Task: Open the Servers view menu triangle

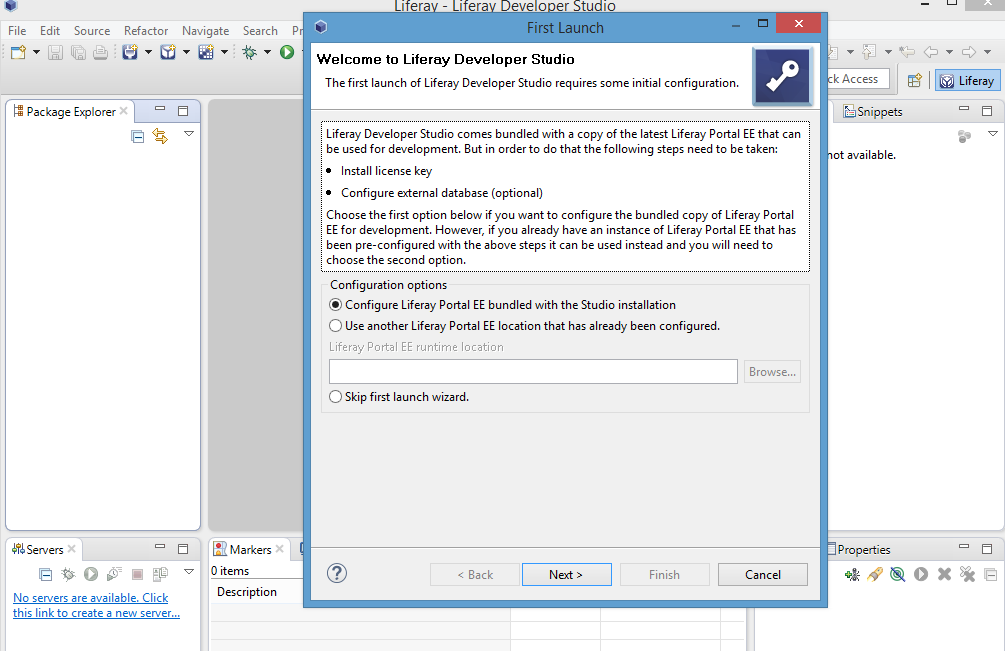Action: tap(189, 572)
